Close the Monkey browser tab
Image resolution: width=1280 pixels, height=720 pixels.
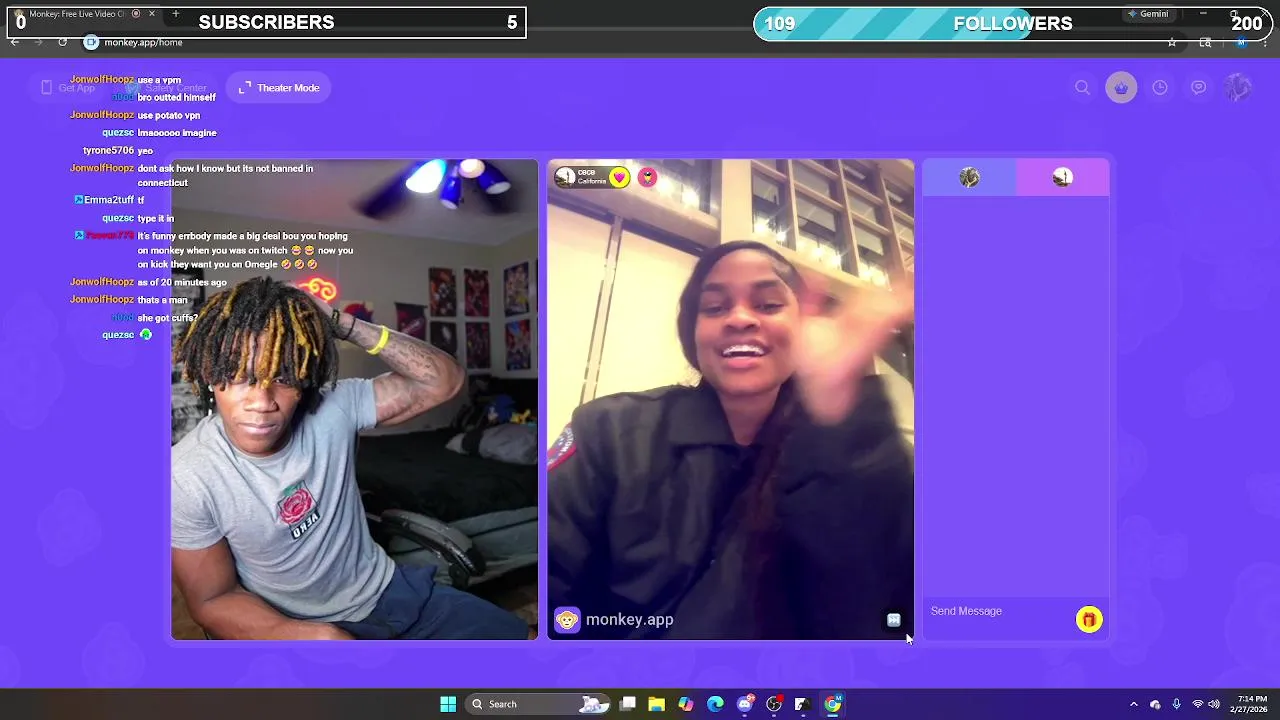[x=152, y=14]
